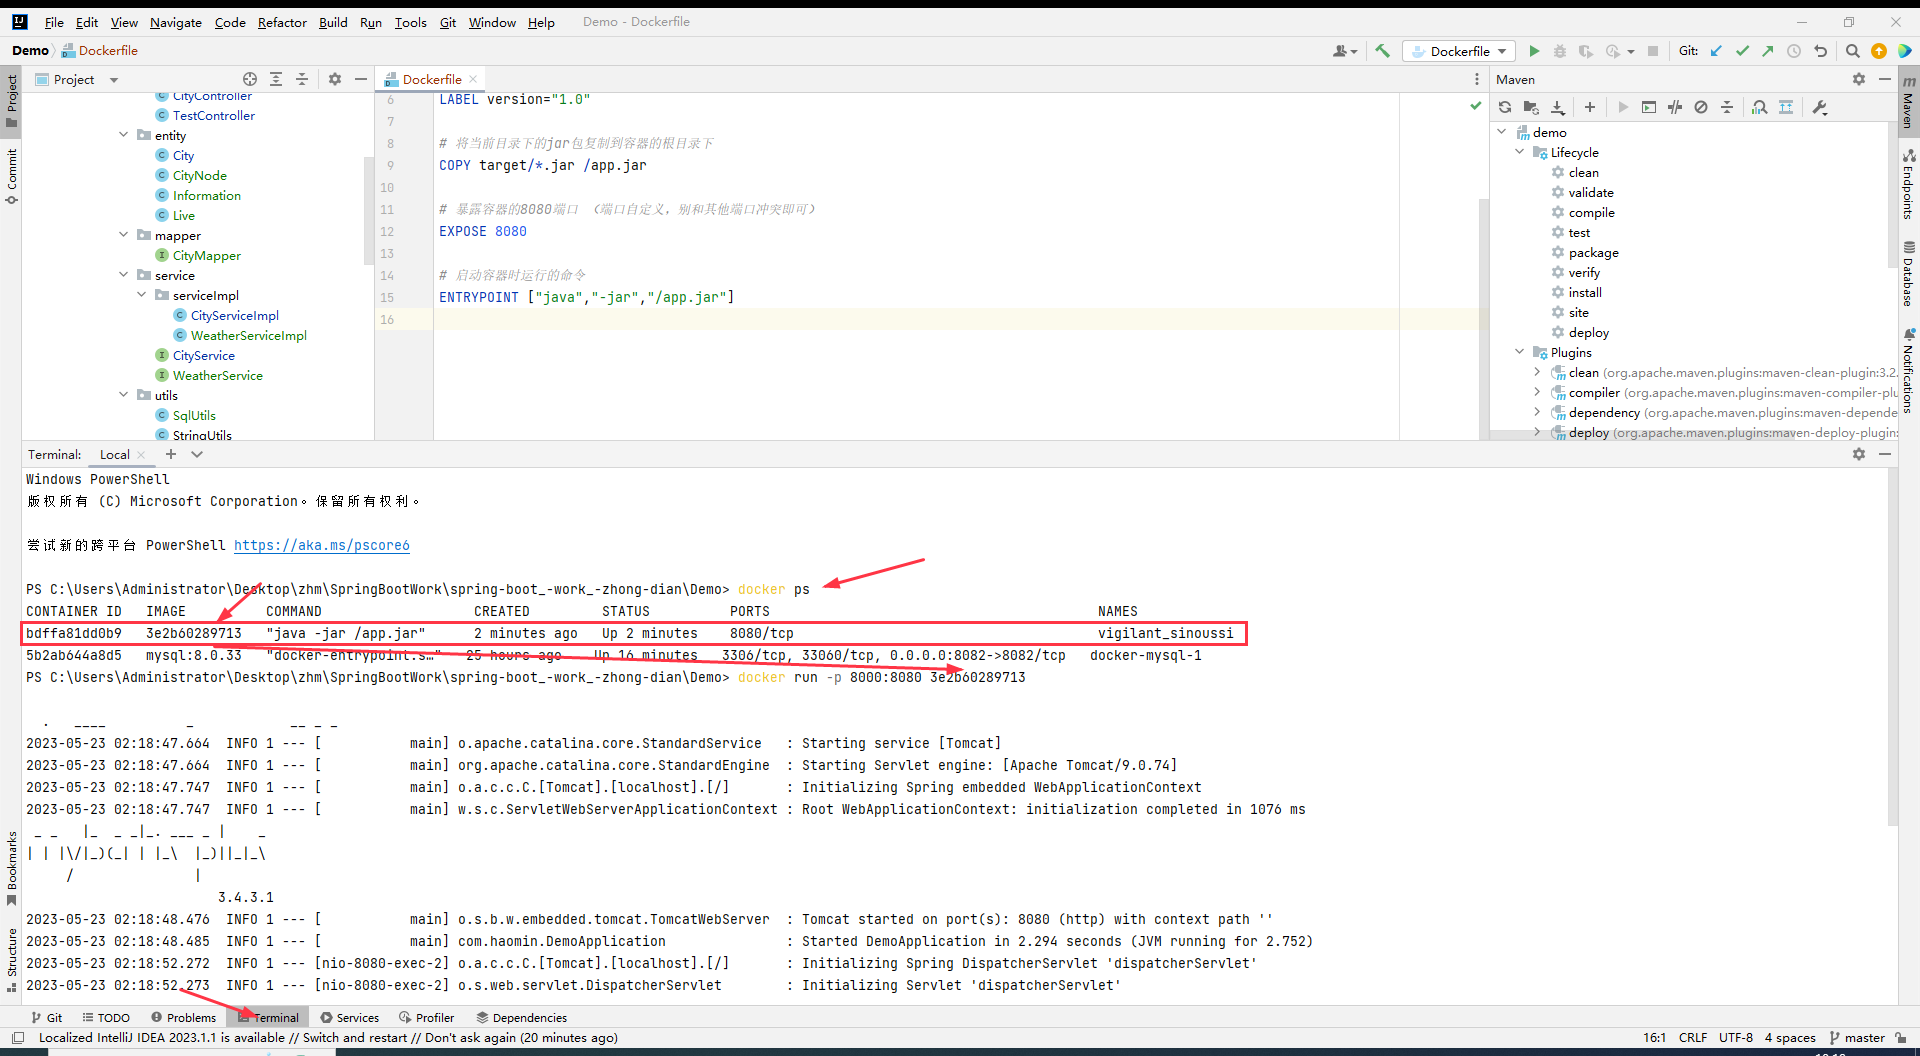Collapse all in Project tree
Viewport: 1920px width, 1056px height.
[x=302, y=79]
